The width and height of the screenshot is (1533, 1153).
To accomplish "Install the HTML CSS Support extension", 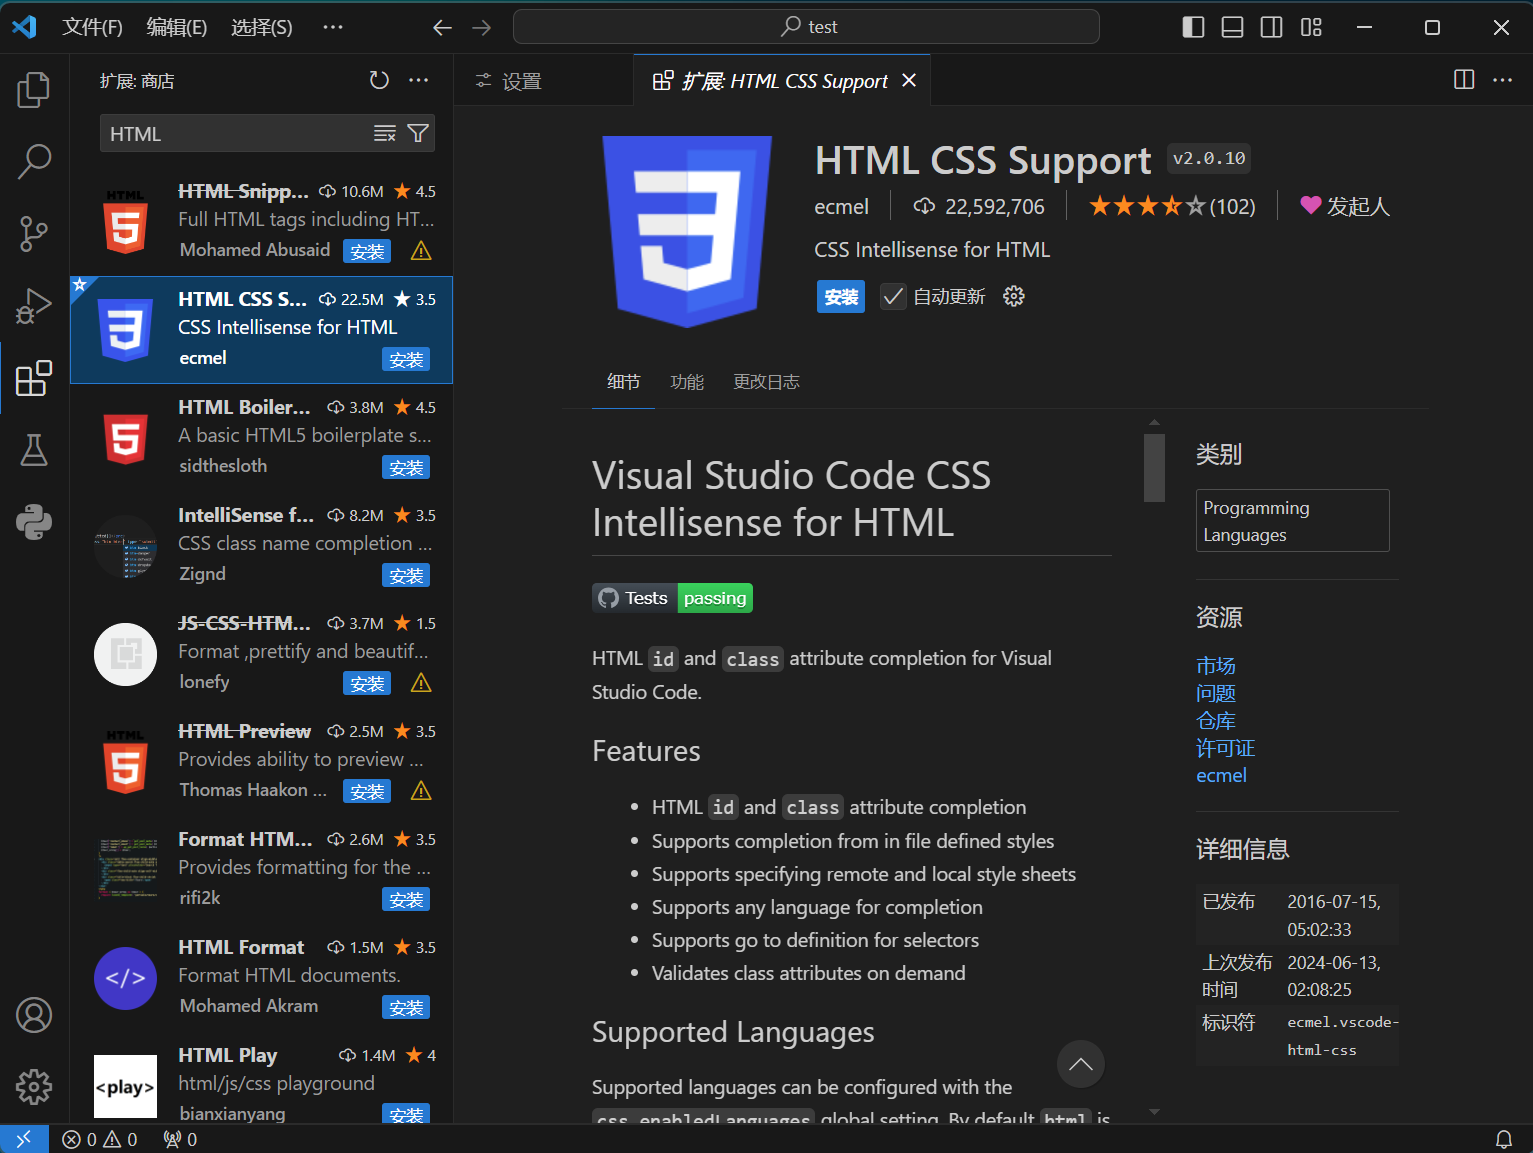I will pos(841,297).
